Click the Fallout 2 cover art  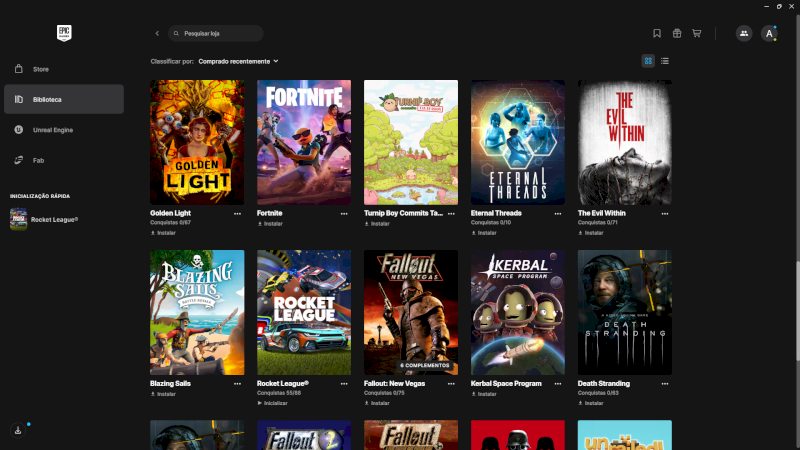tap(304, 435)
